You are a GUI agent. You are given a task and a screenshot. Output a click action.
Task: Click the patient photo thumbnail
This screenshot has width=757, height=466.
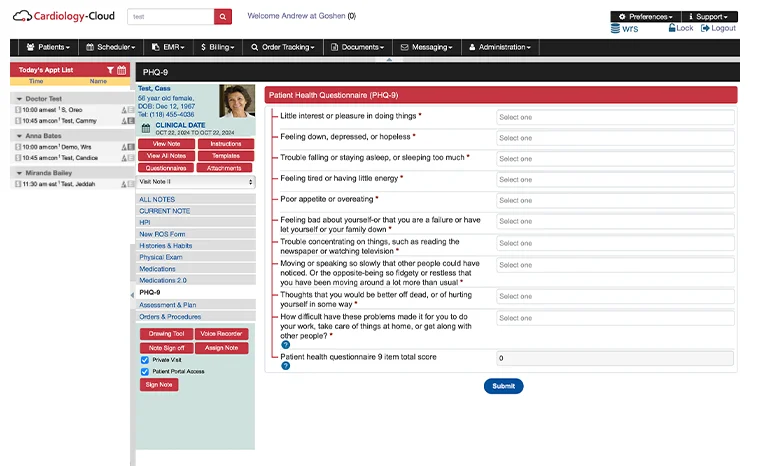point(236,102)
